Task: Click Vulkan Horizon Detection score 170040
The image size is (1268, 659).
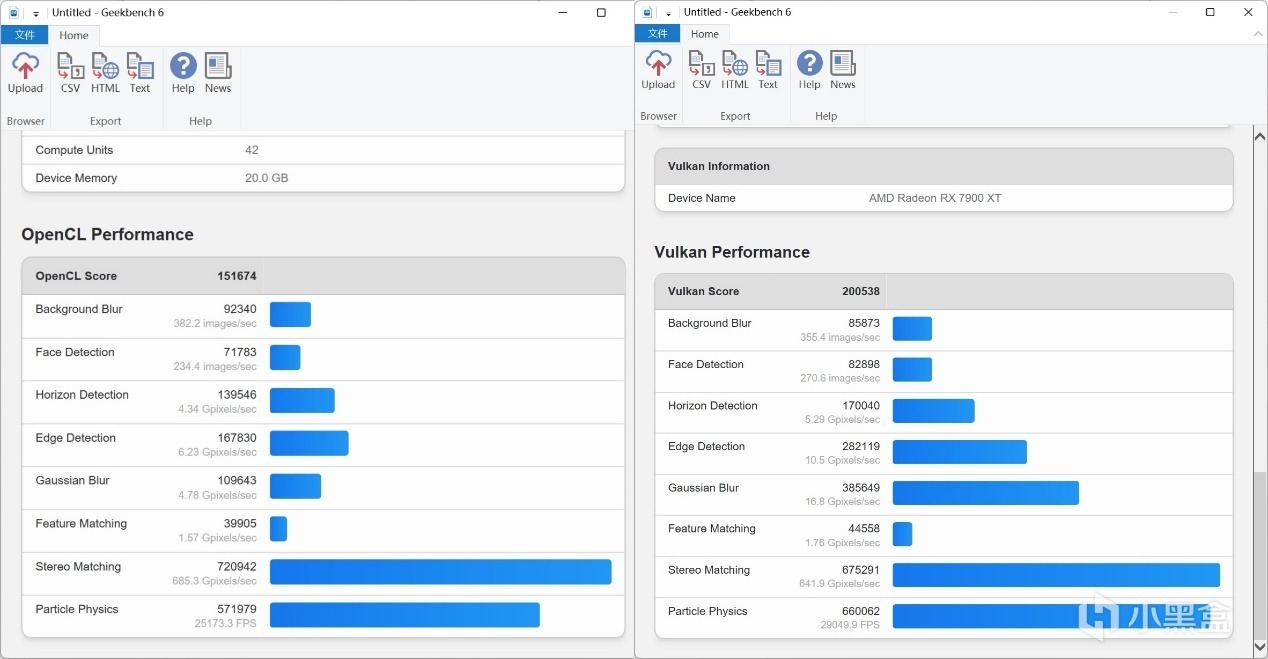Action: [x=861, y=406]
